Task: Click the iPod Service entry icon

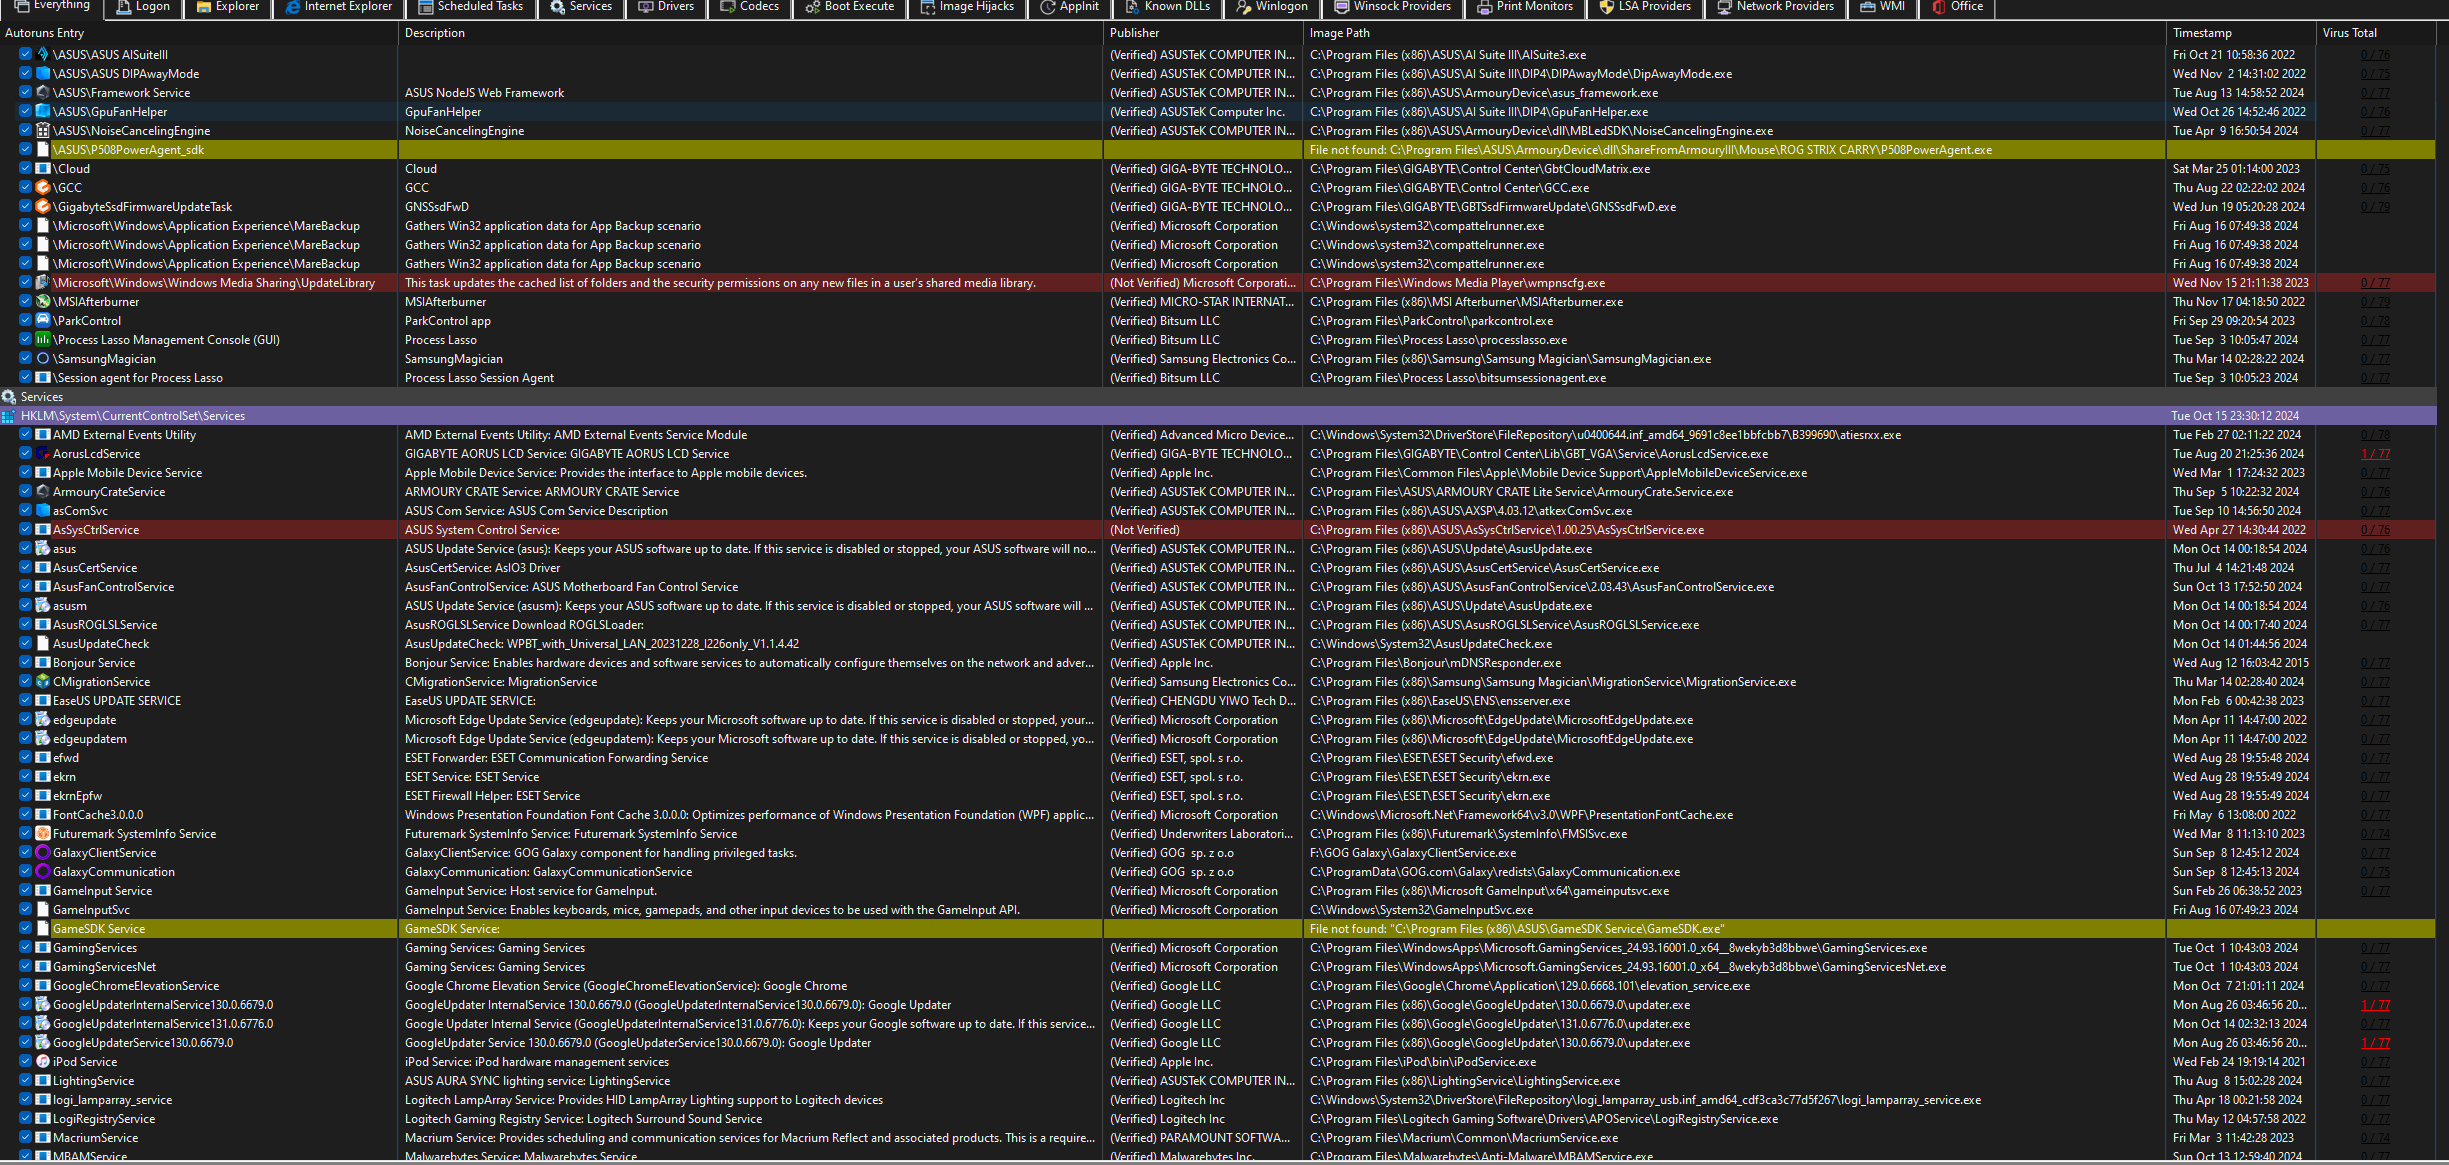Action: click(43, 1062)
